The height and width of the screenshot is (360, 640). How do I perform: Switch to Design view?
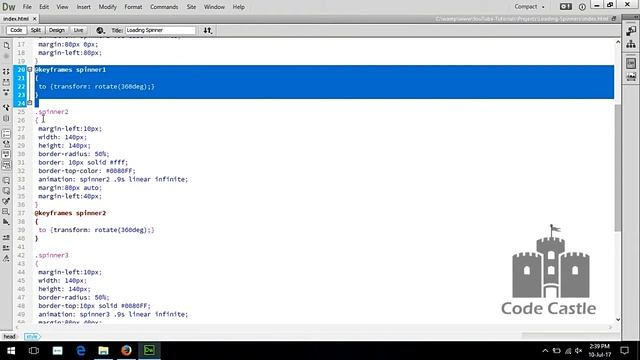[57, 30]
